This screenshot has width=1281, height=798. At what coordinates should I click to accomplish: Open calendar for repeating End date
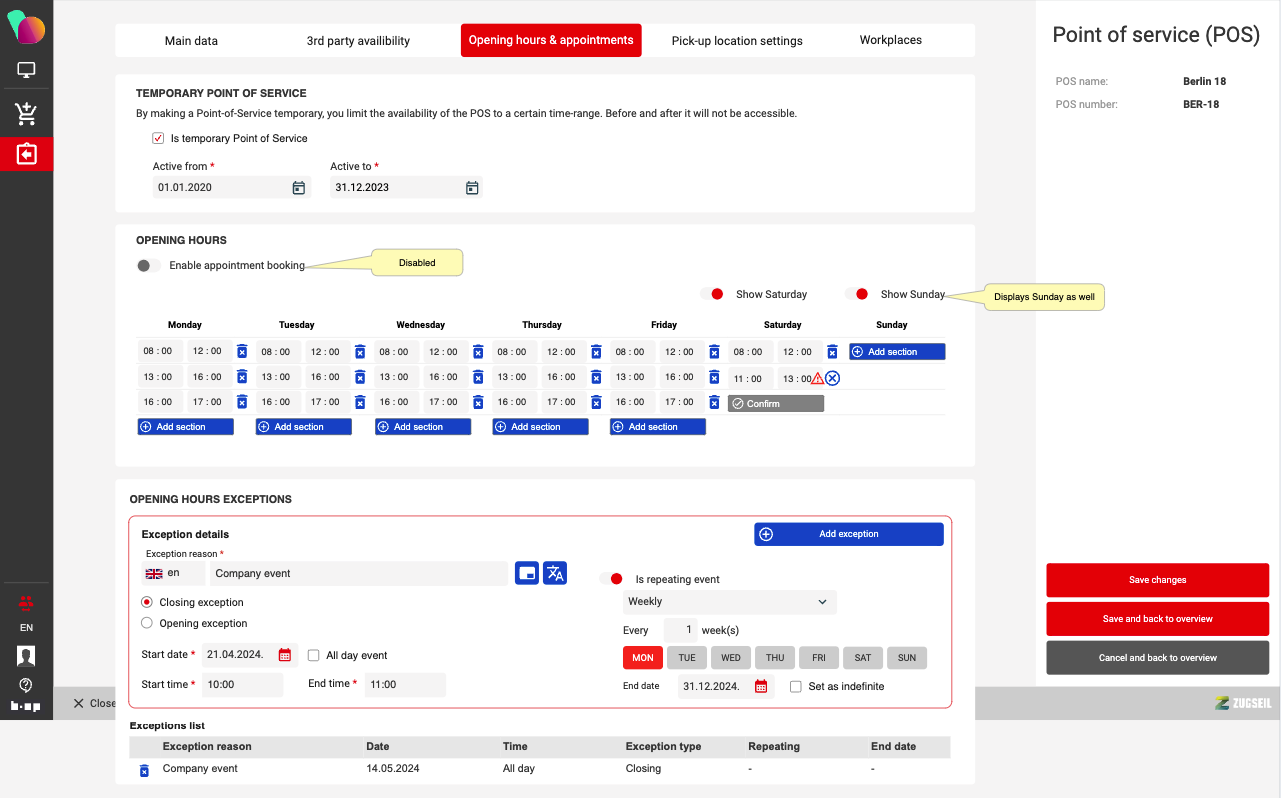(x=761, y=686)
